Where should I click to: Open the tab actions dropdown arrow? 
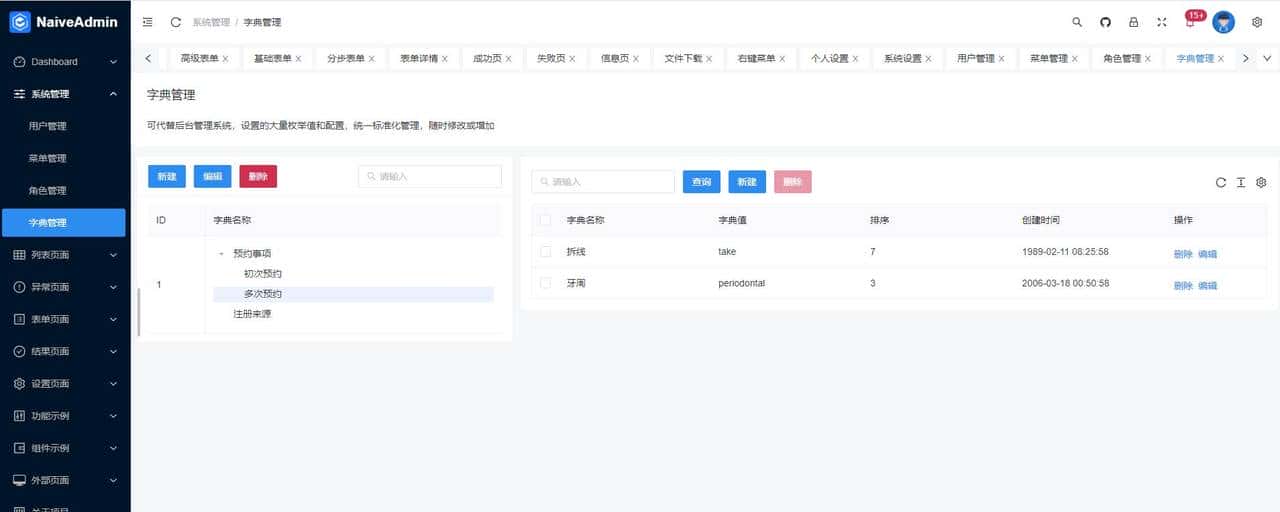pyautogui.click(x=1268, y=58)
